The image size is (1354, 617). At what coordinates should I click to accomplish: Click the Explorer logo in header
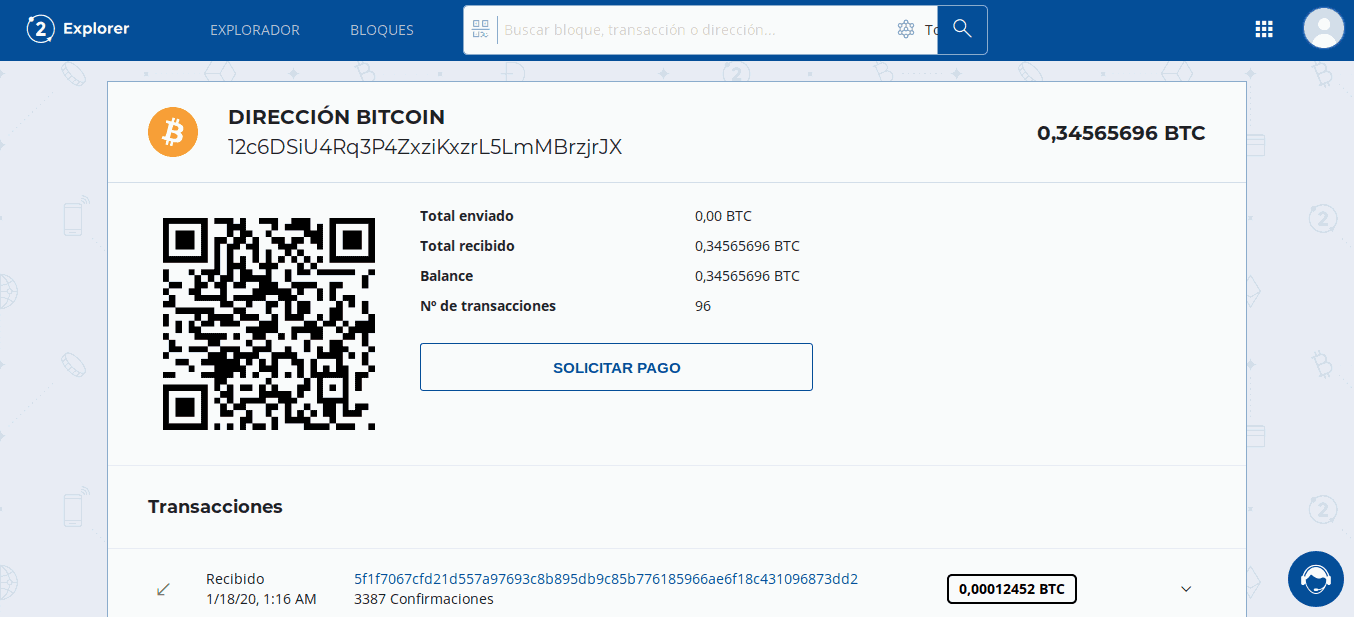click(78, 29)
